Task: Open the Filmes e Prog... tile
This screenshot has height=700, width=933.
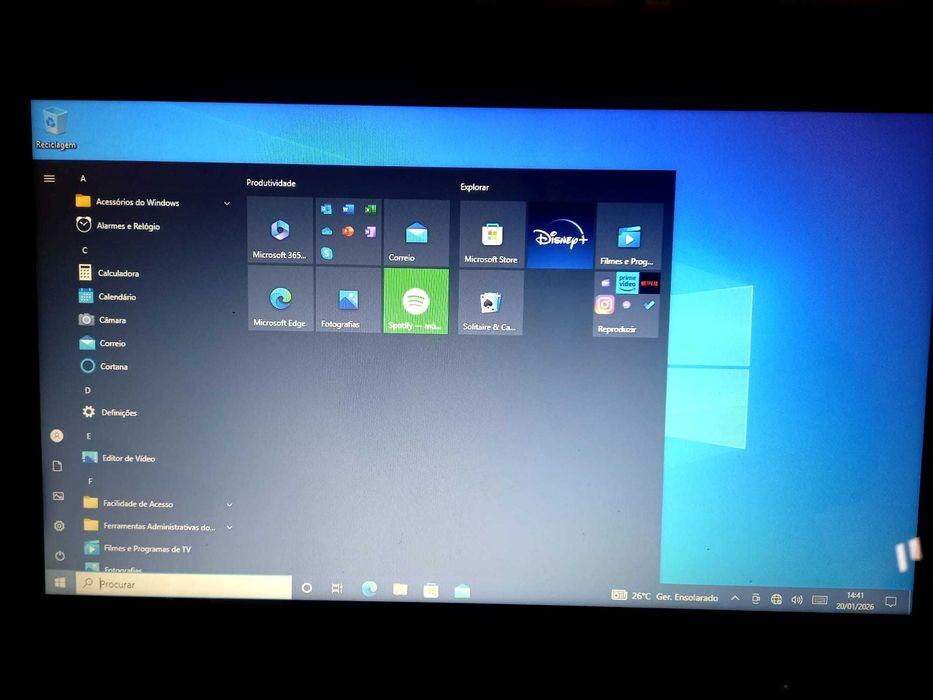Action: (x=628, y=236)
